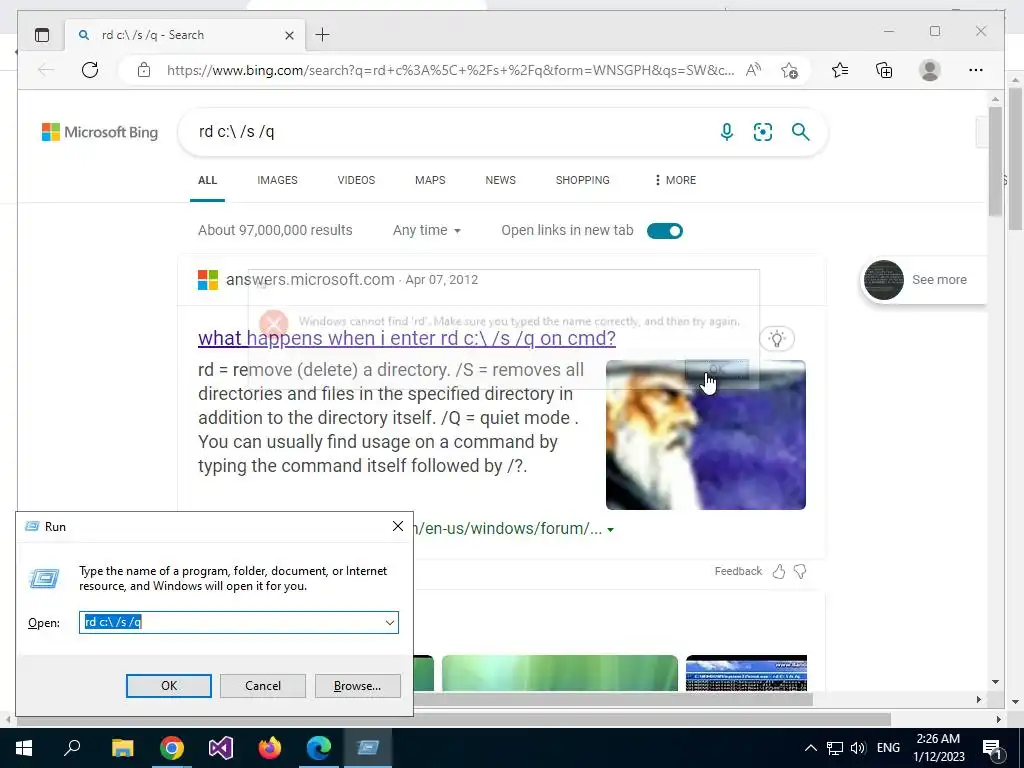
Task: Open the Any time filter dropdown
Action: (426, 231)
